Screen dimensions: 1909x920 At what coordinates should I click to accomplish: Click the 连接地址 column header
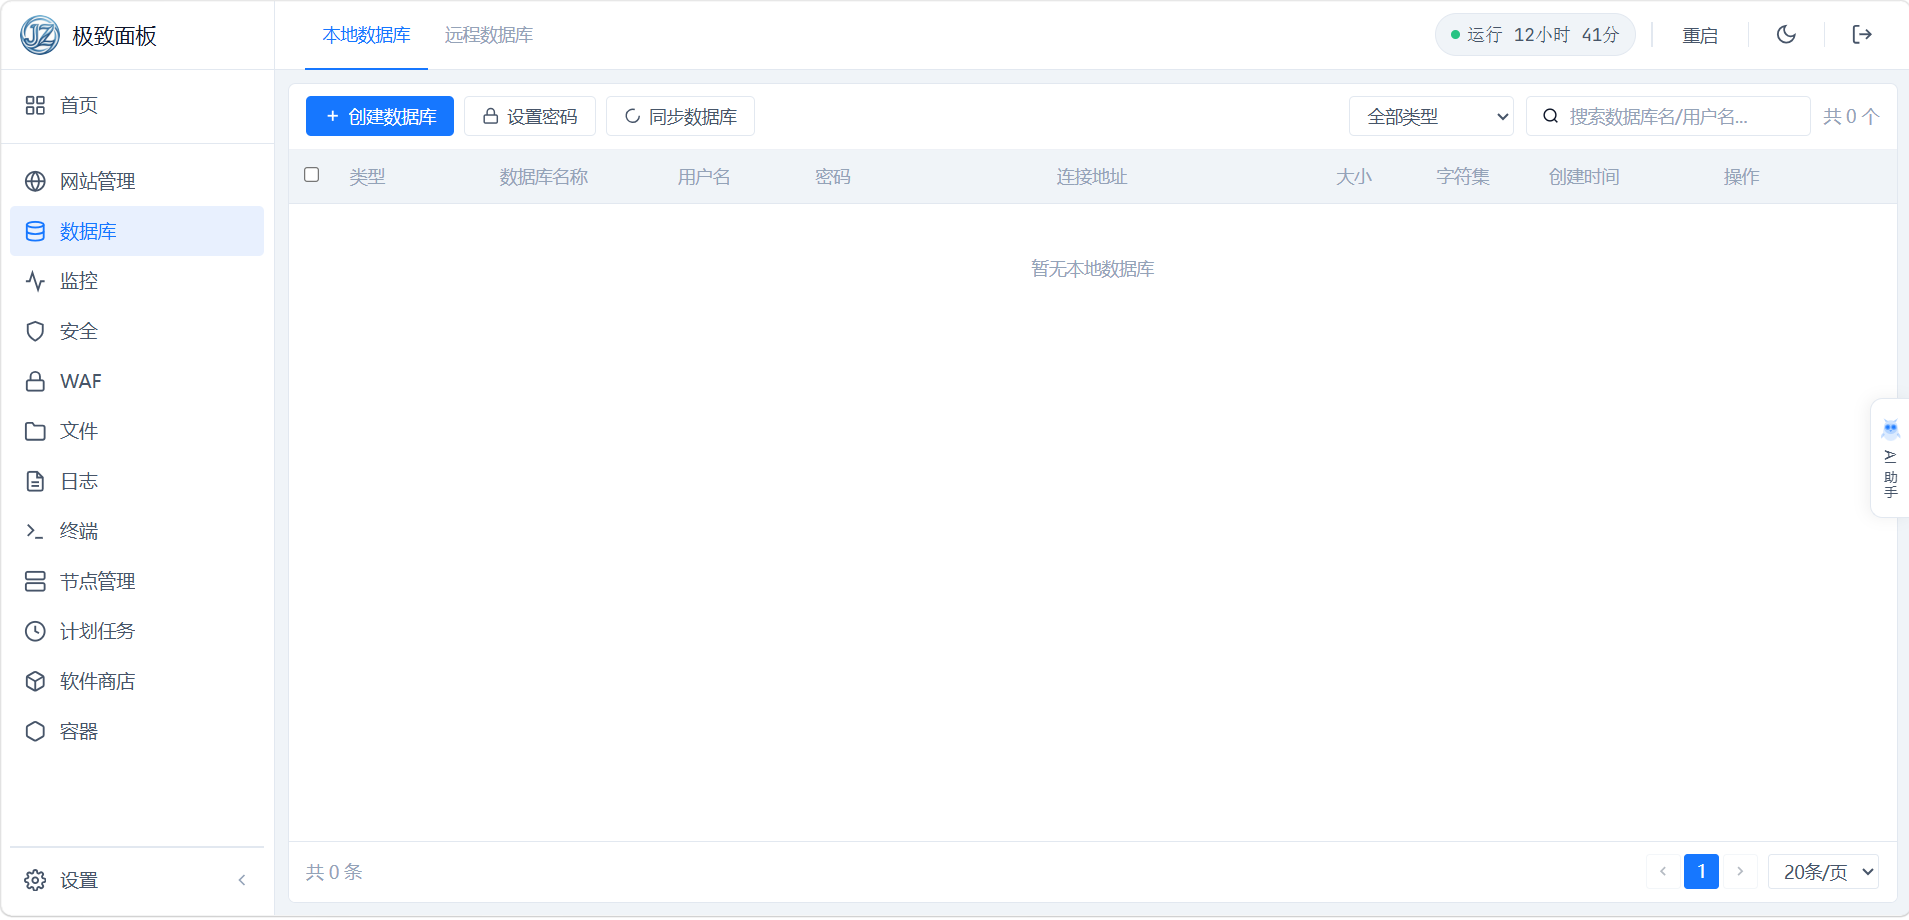coord(1092,177)
